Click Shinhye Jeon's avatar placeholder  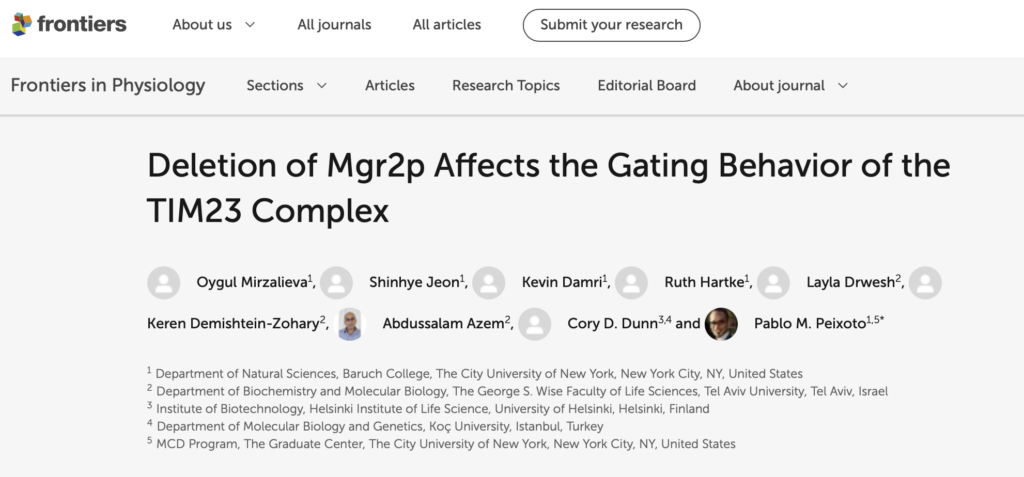click(x=336, y=283)
